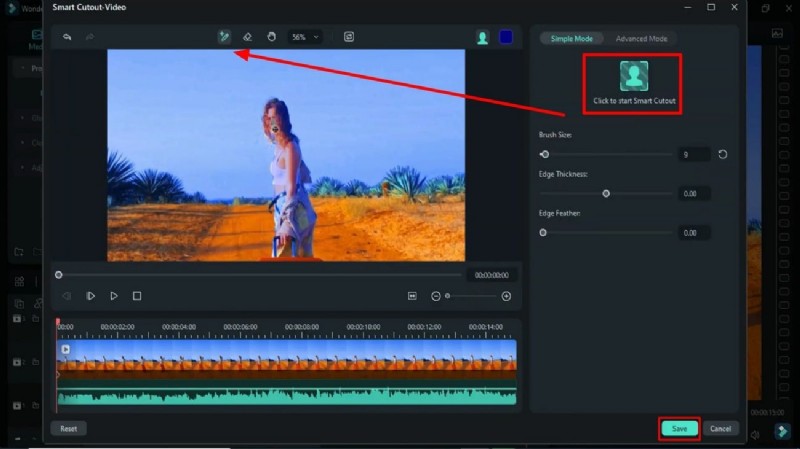Click the start Smart Cutout icon
800x449 pixels.
click(633, 76)
